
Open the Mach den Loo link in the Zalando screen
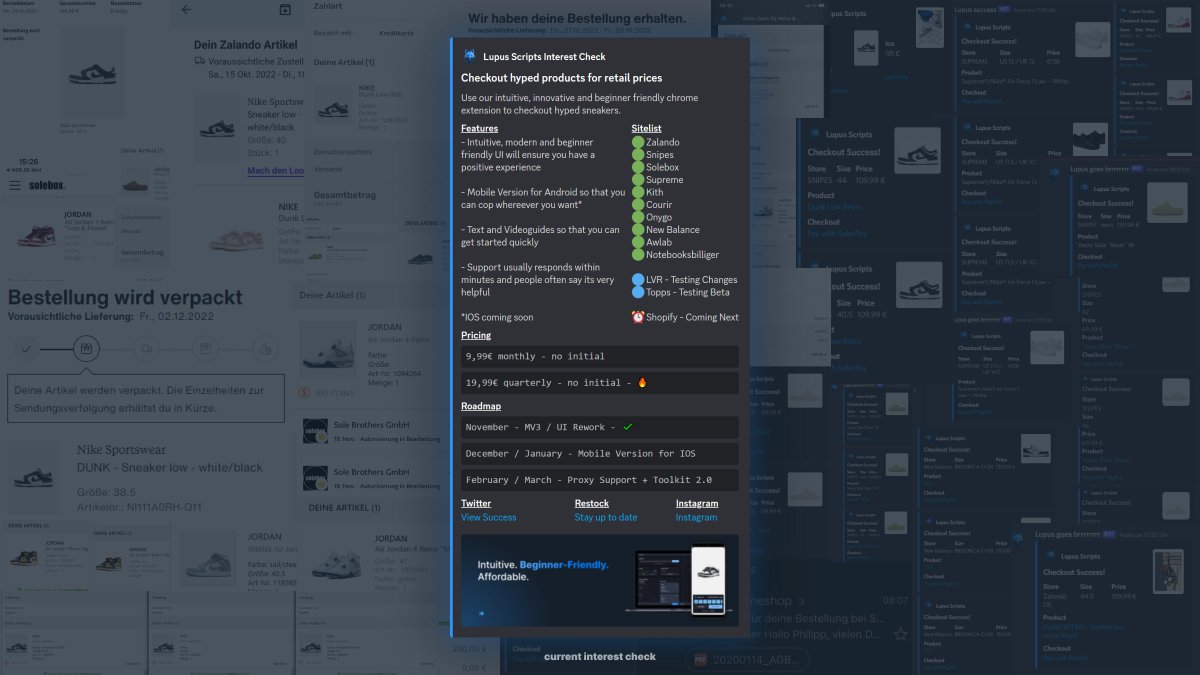pyautogui.click(x=276, y=171)
